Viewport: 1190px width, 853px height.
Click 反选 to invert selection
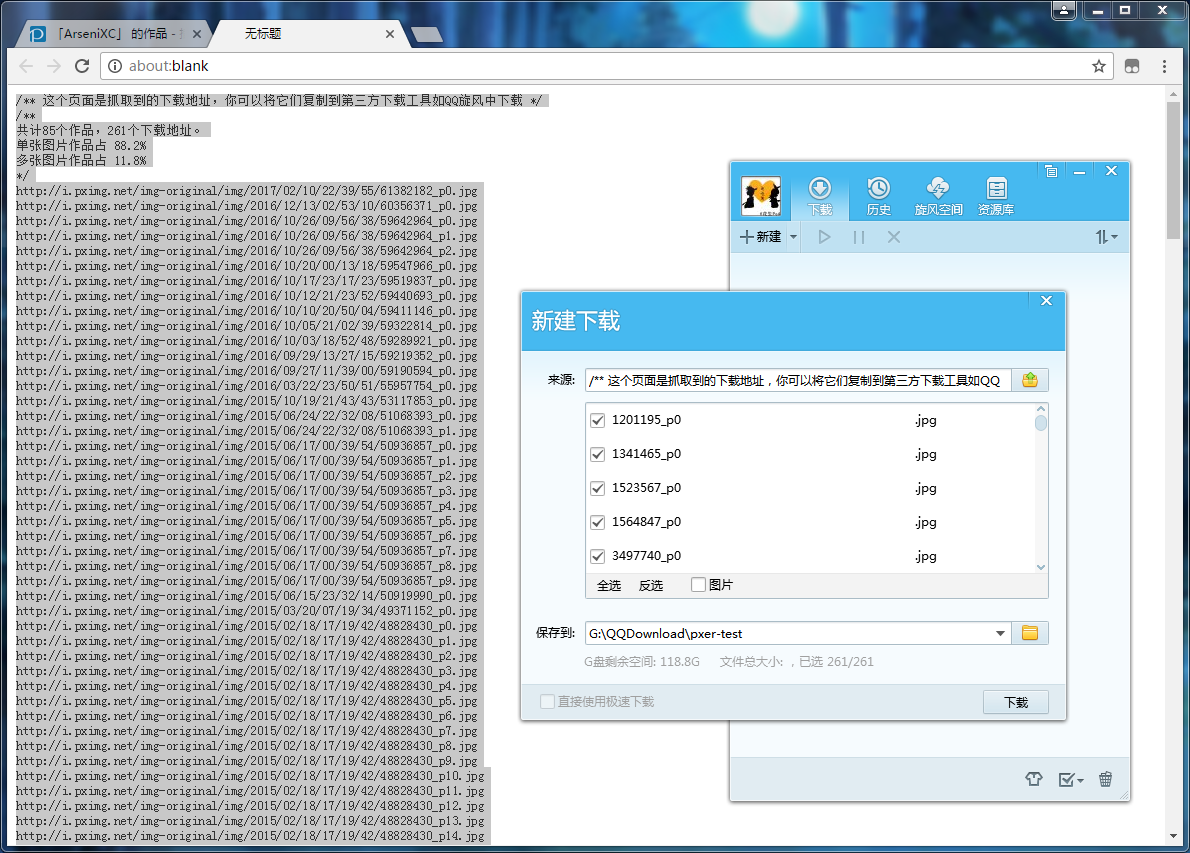pyautogui.click(x=650, y=585)
